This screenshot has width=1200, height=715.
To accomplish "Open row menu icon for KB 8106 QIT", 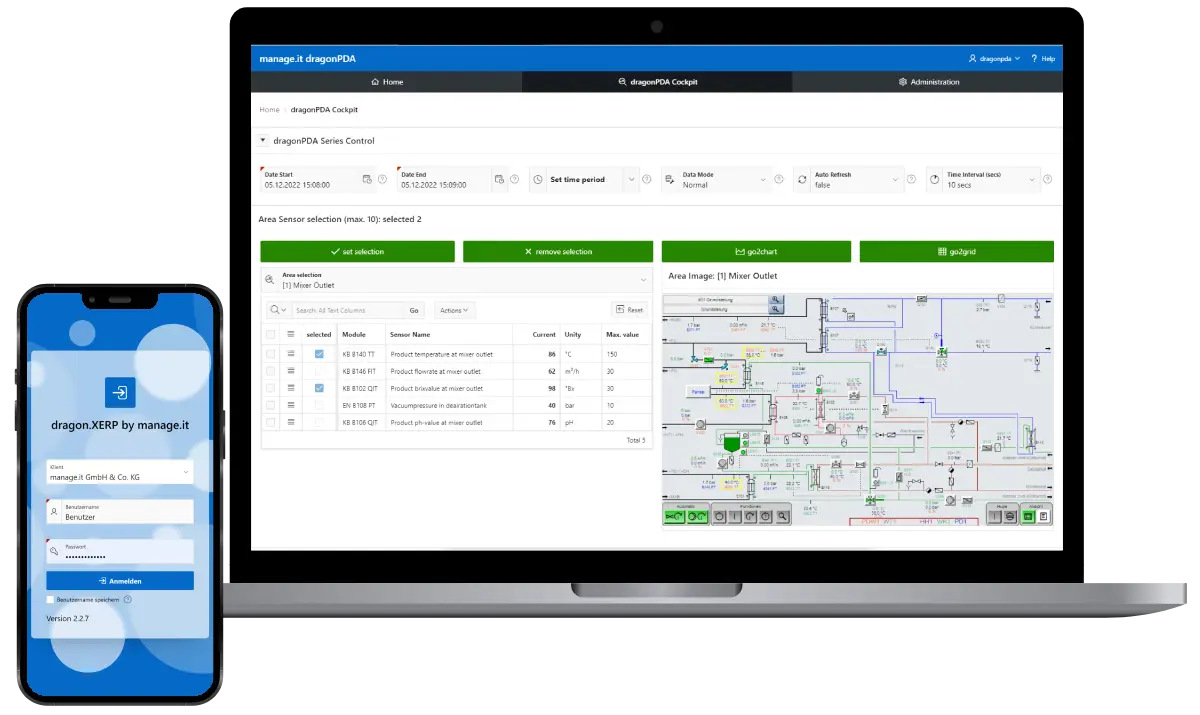I will (291, 422).
